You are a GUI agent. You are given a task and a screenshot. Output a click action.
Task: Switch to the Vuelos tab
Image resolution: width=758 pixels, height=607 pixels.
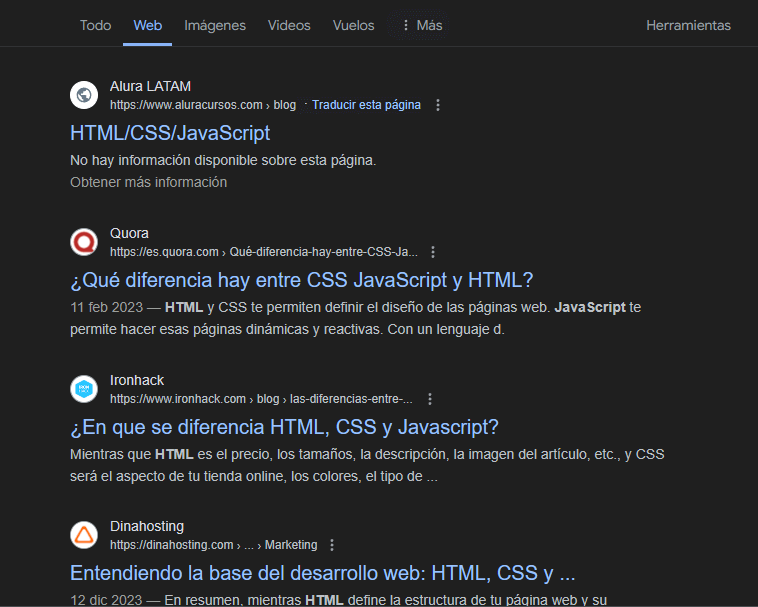(x=353, y=25)
